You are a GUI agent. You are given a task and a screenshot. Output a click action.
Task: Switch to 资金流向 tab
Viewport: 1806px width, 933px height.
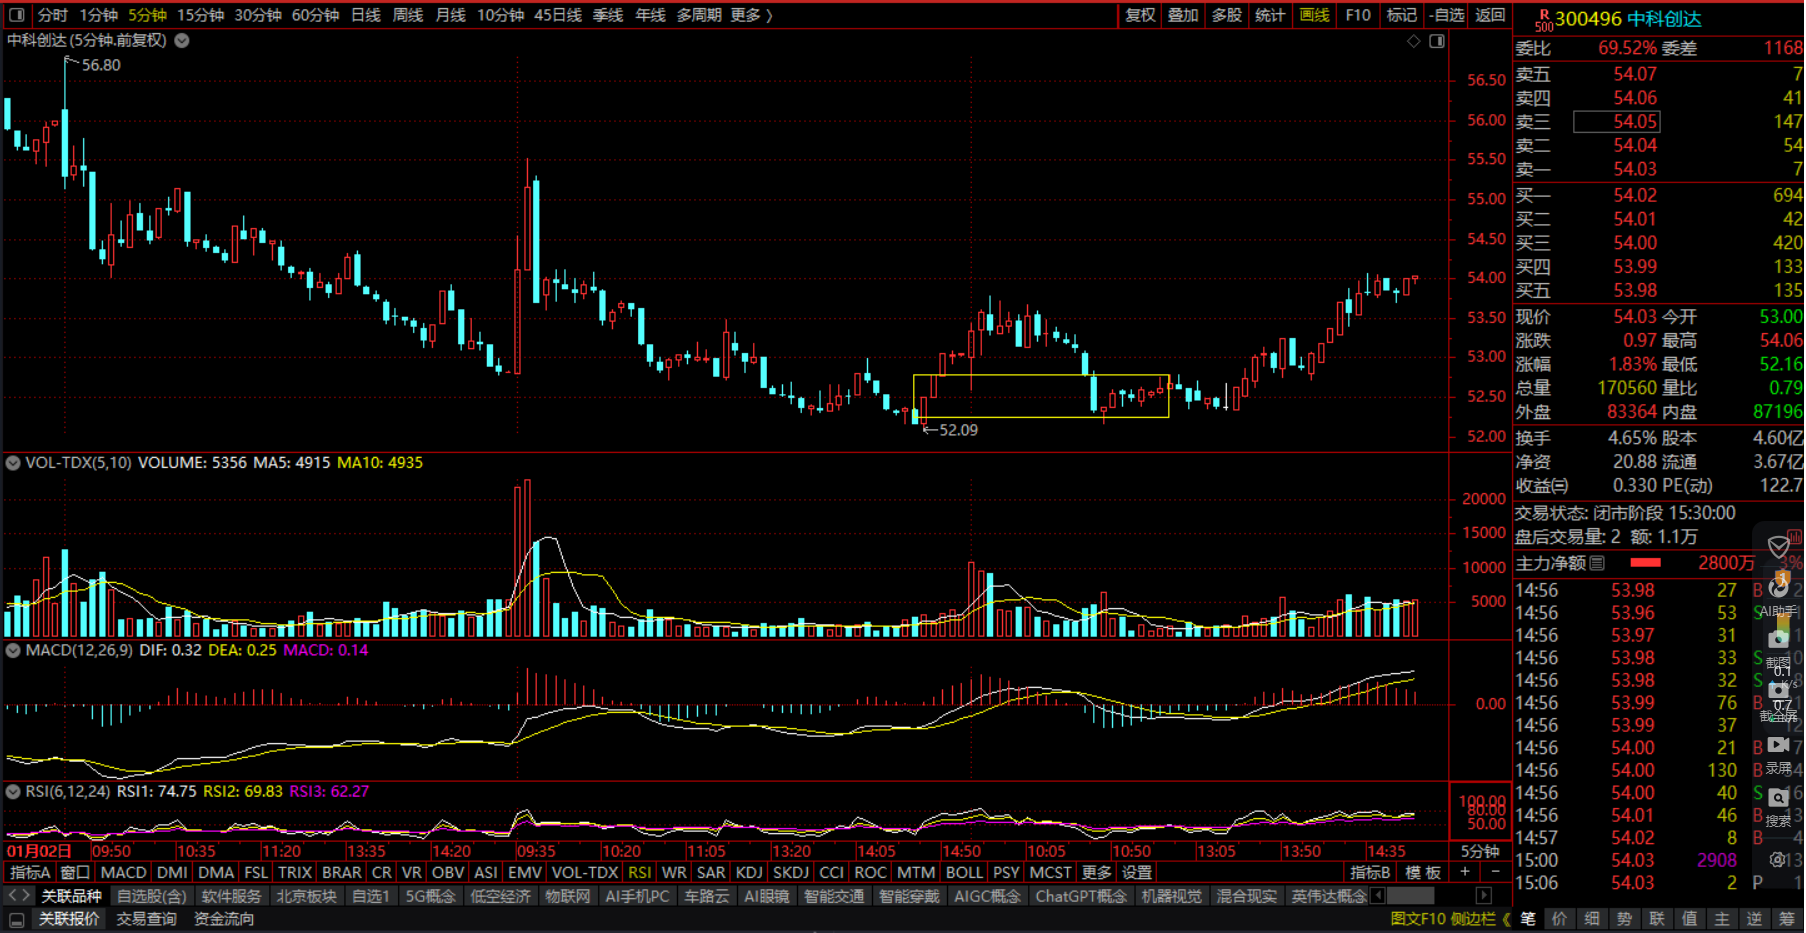224,919
